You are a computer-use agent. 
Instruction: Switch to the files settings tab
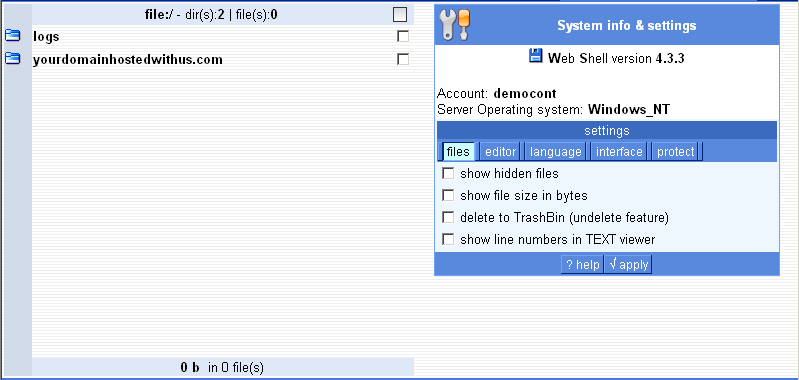[458, 152]
